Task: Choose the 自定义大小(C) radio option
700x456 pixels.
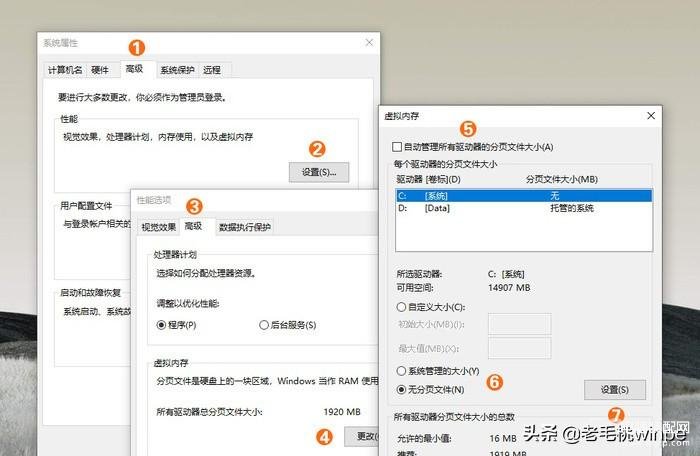Action: [x=402, y=307]
